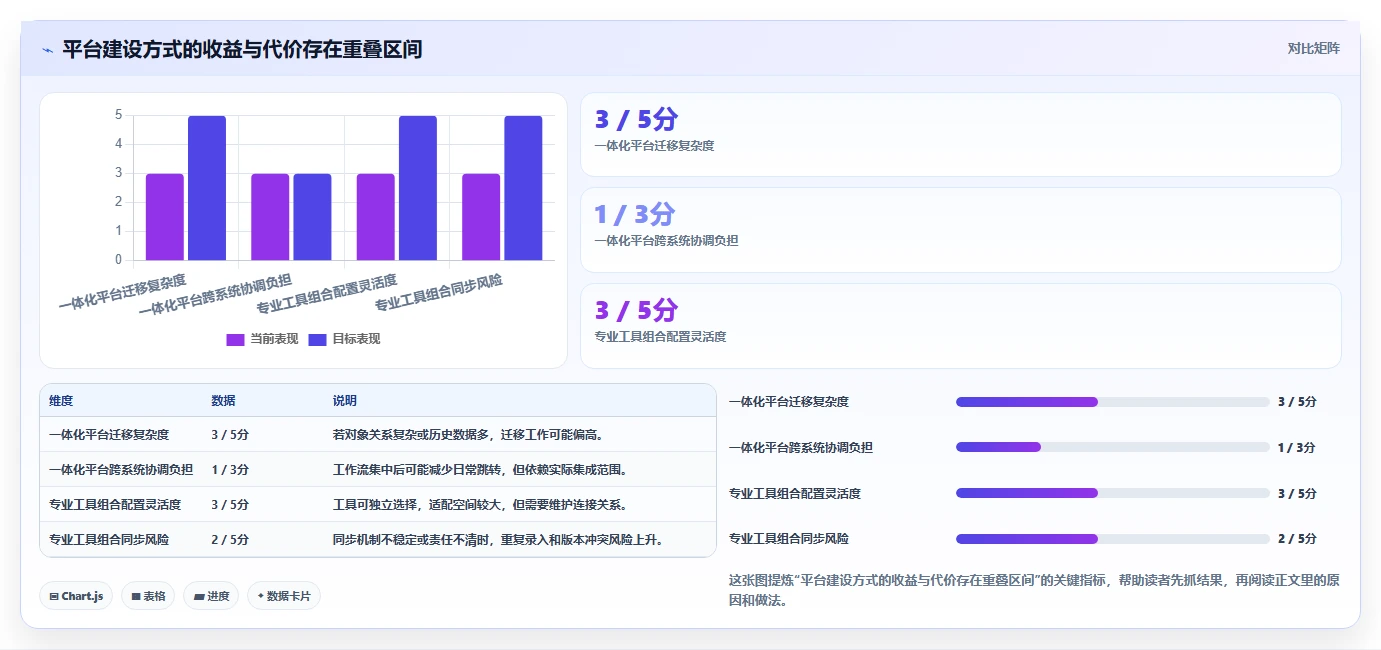Screen dimensions: 1381x650
Task: Click the purple bar for 专业工具组合同步风险
Action: (481, 217)
